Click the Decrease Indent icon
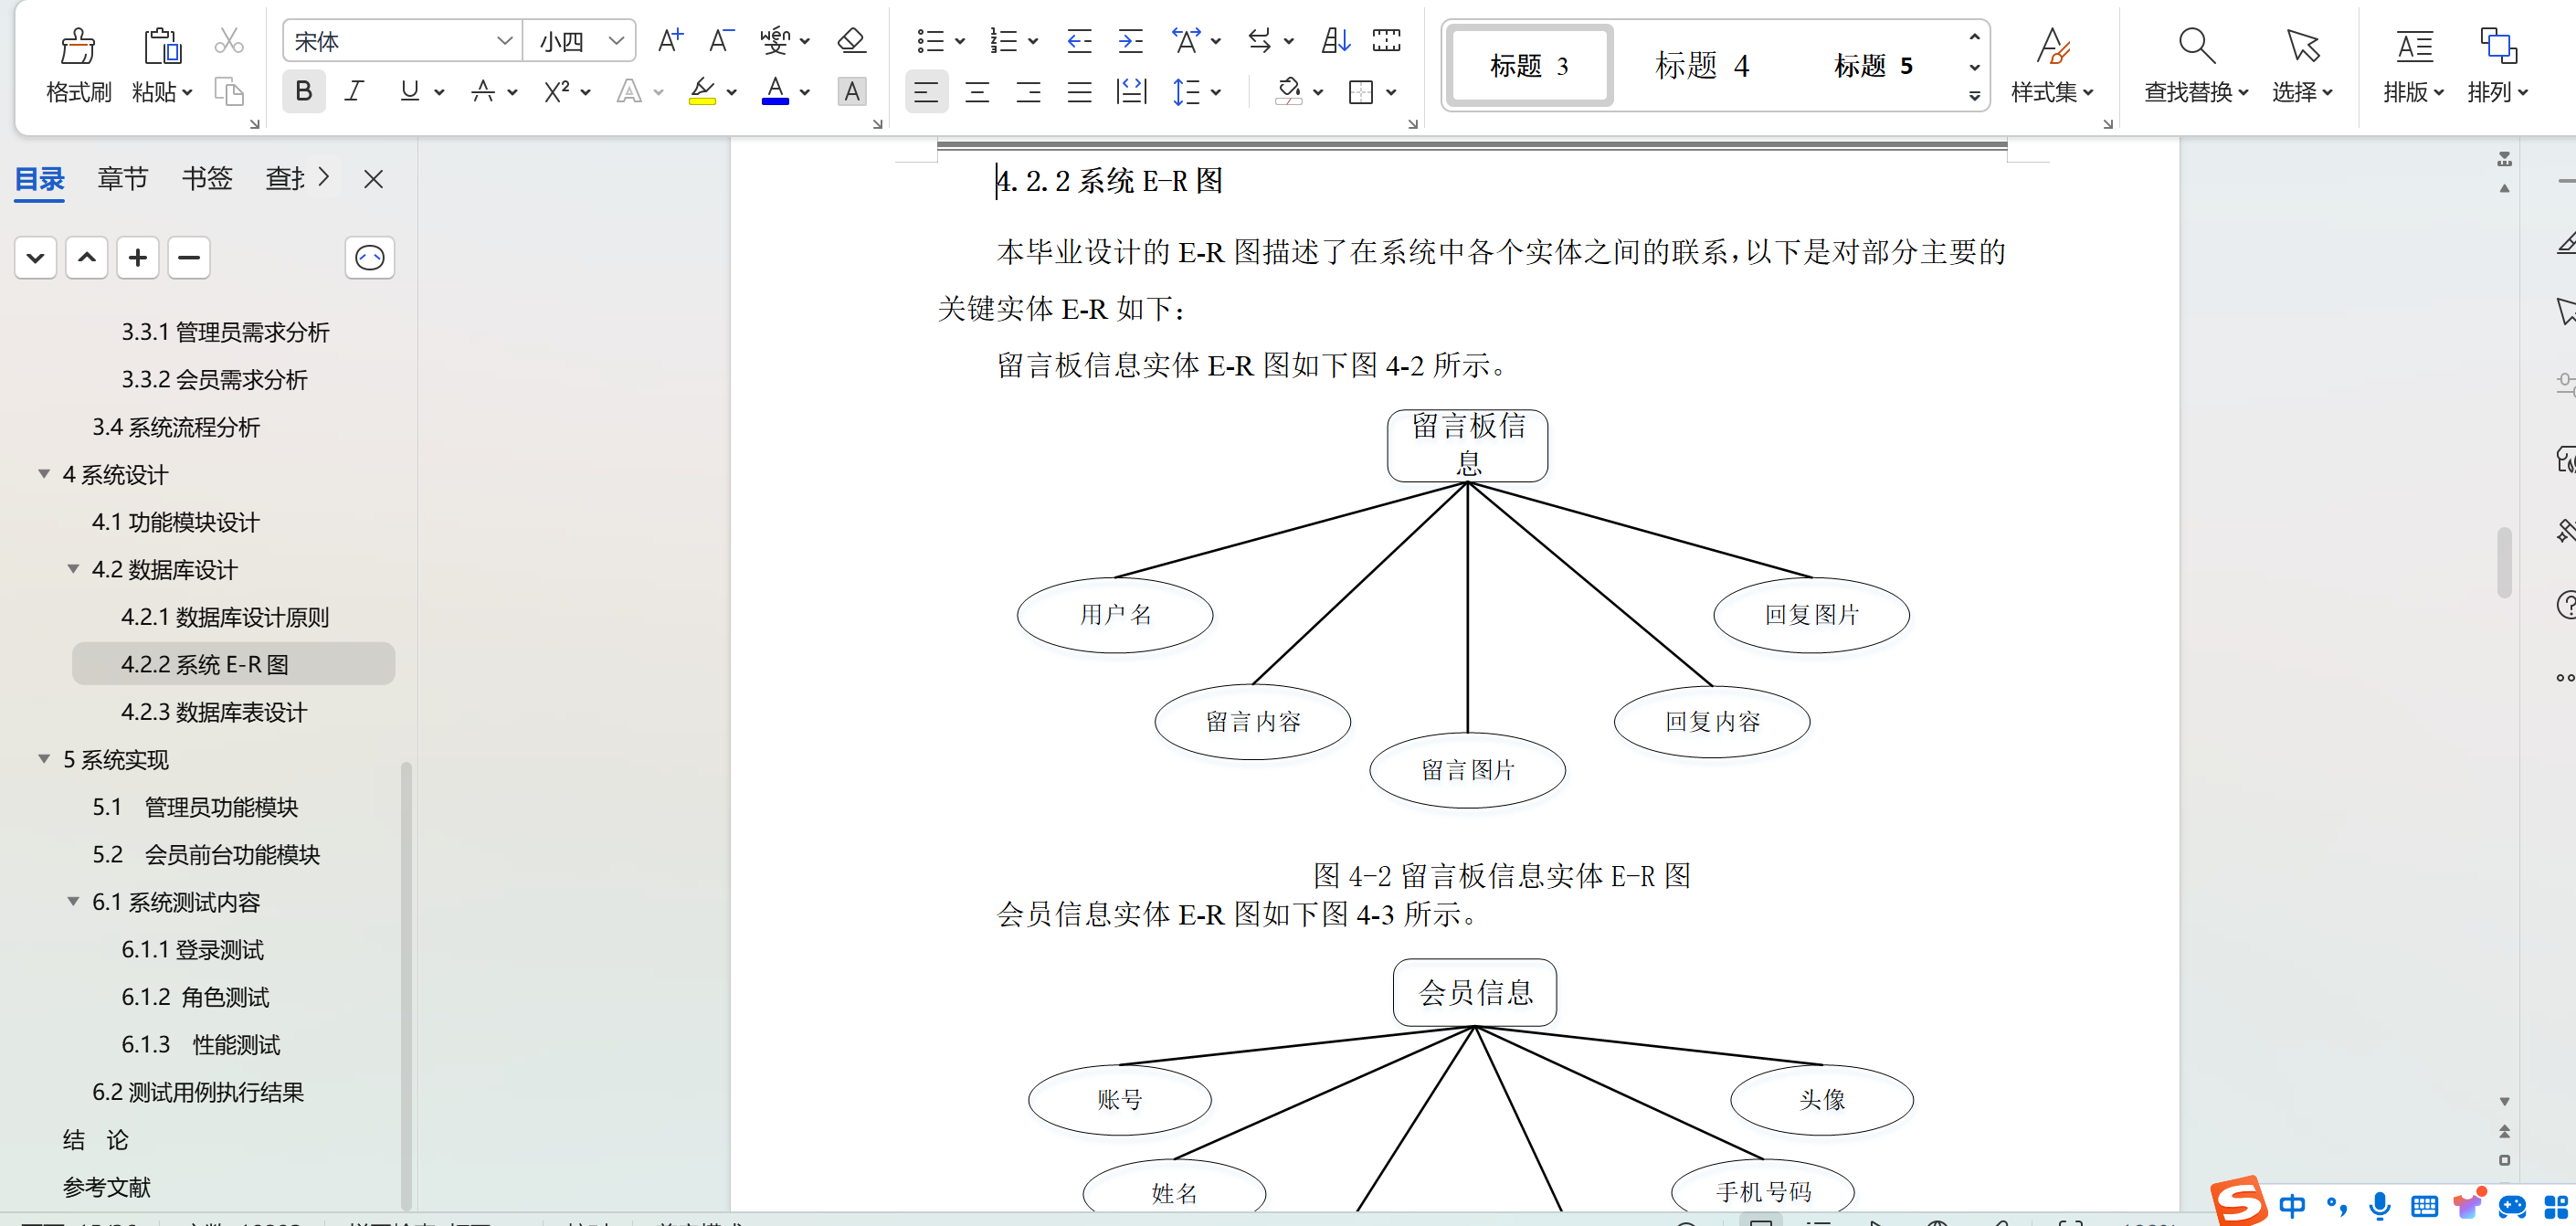The height and width of the screenshot is (1226, 2576). click(x=1078, y=41)
